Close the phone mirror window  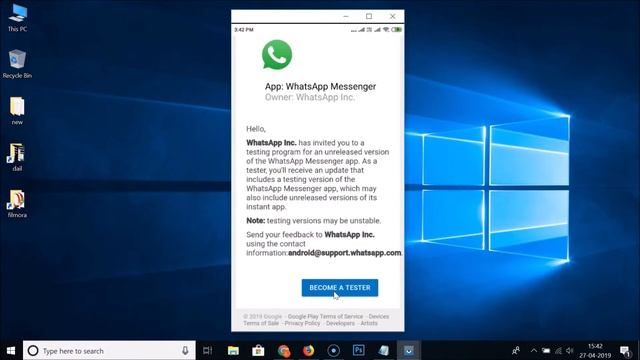(393, 16)
